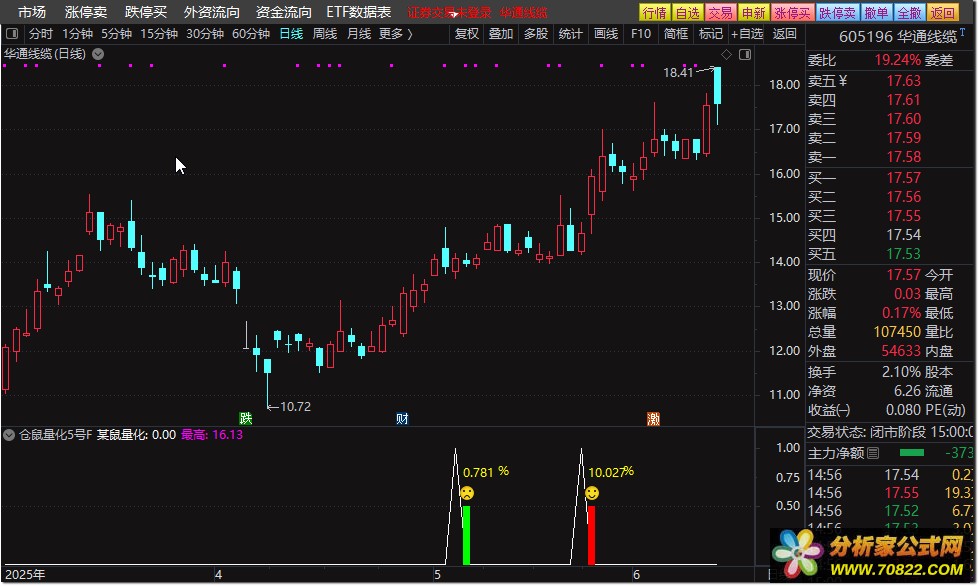Click the 返回 button in chart toolbar

pyautogui.click(x=784, y=34)
